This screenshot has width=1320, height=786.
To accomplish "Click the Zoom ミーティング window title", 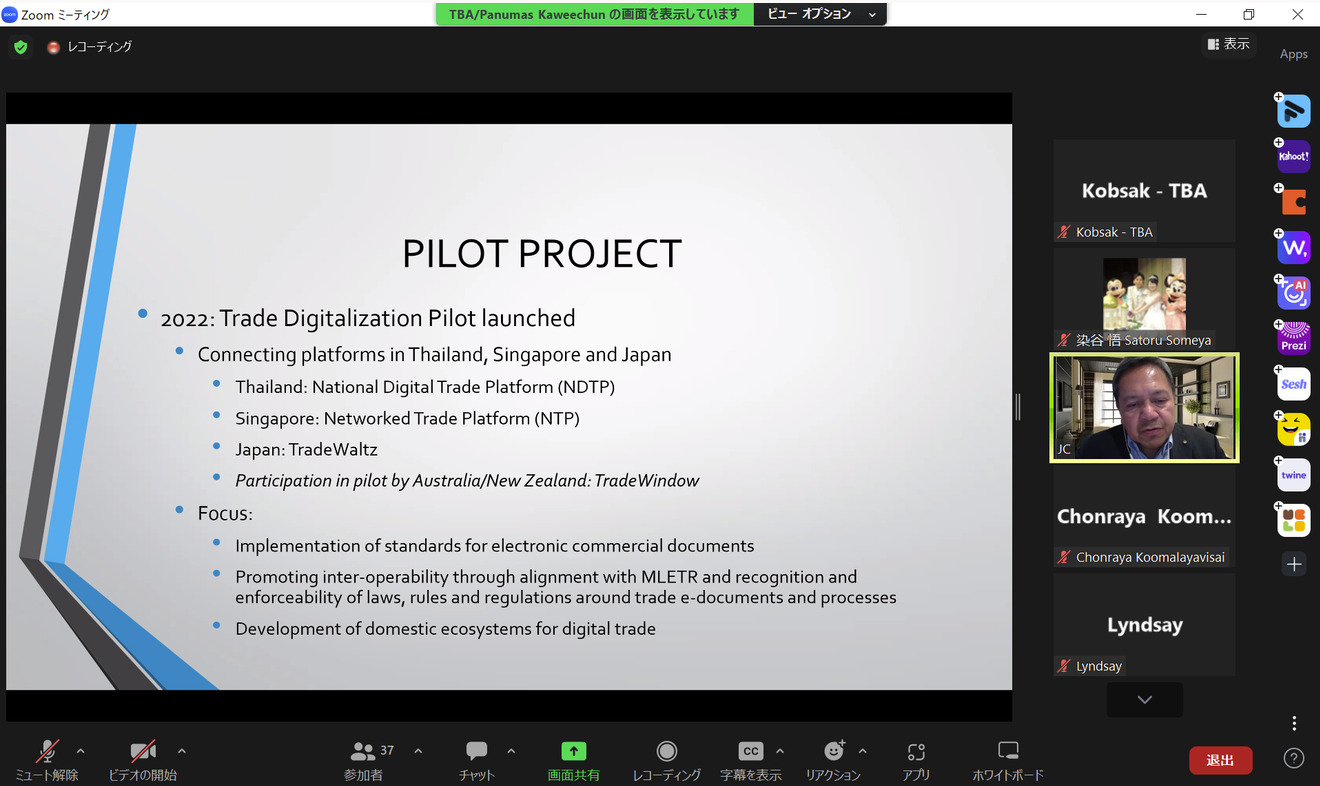I will tap(65, 15).
